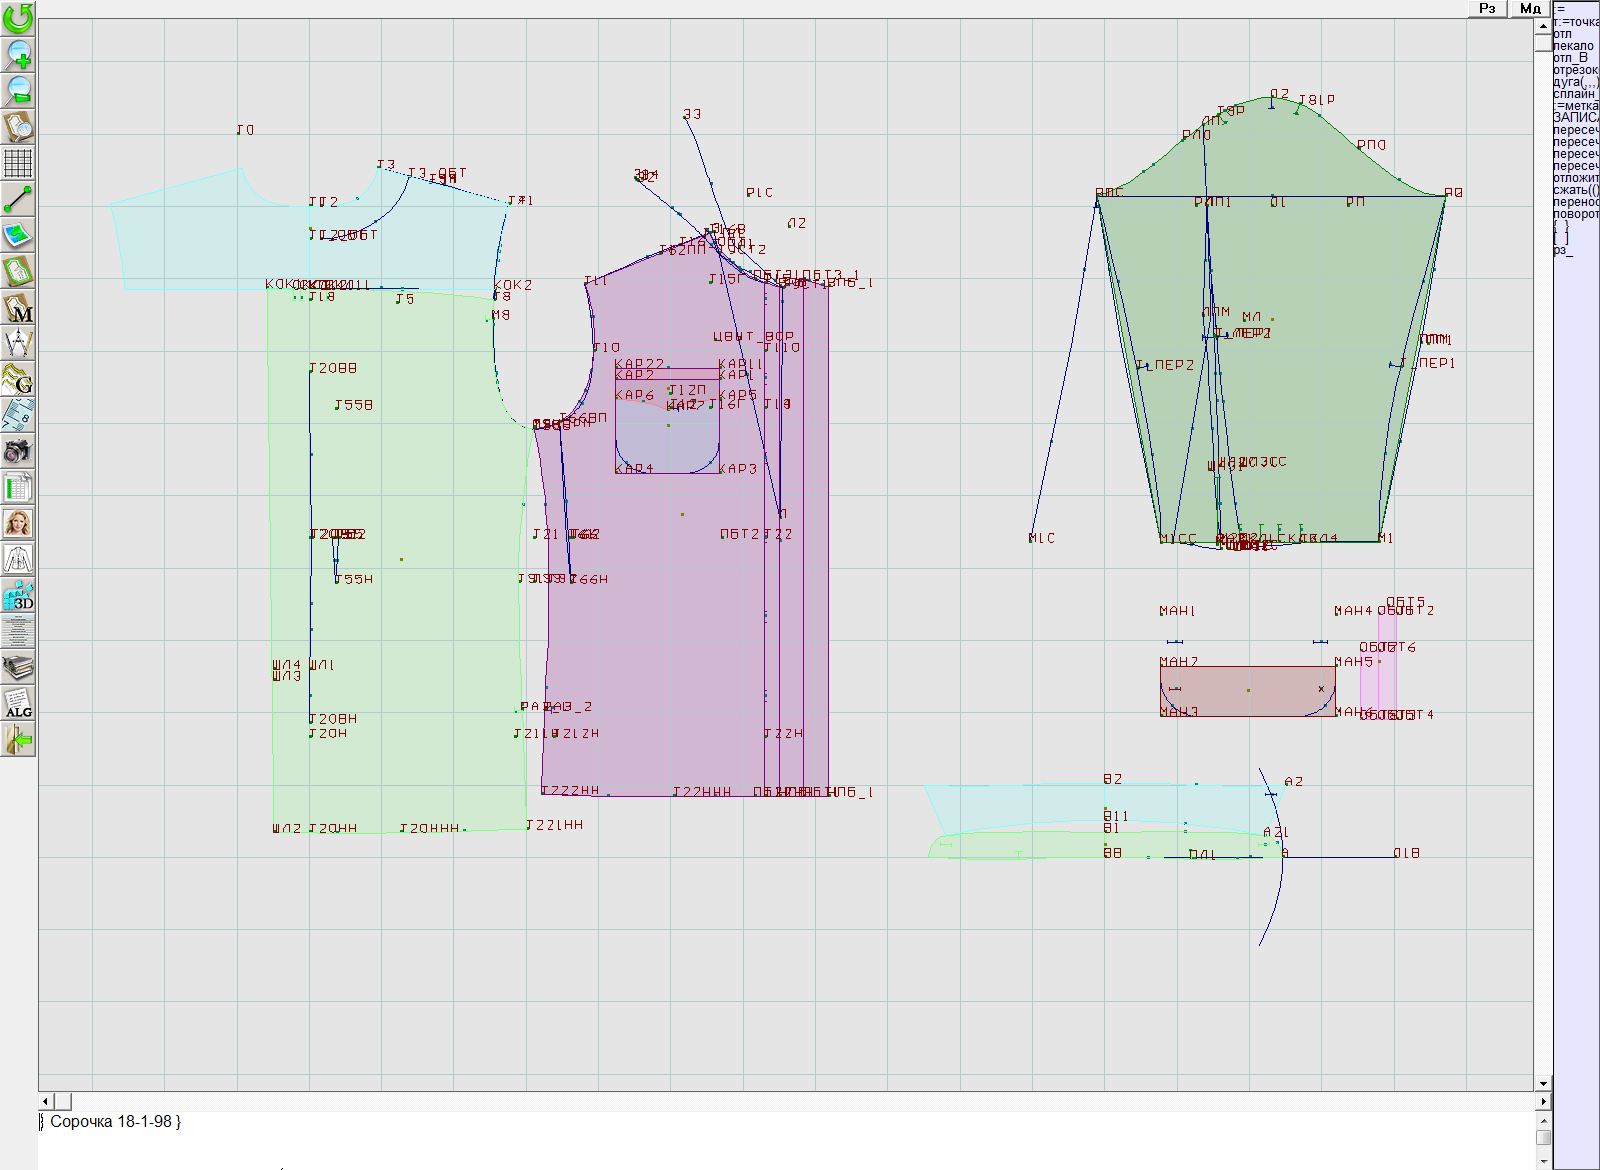Click the vertical scrollbar up arrow
This screenshot has width=1600, height=1170.
pos(1543,24)
